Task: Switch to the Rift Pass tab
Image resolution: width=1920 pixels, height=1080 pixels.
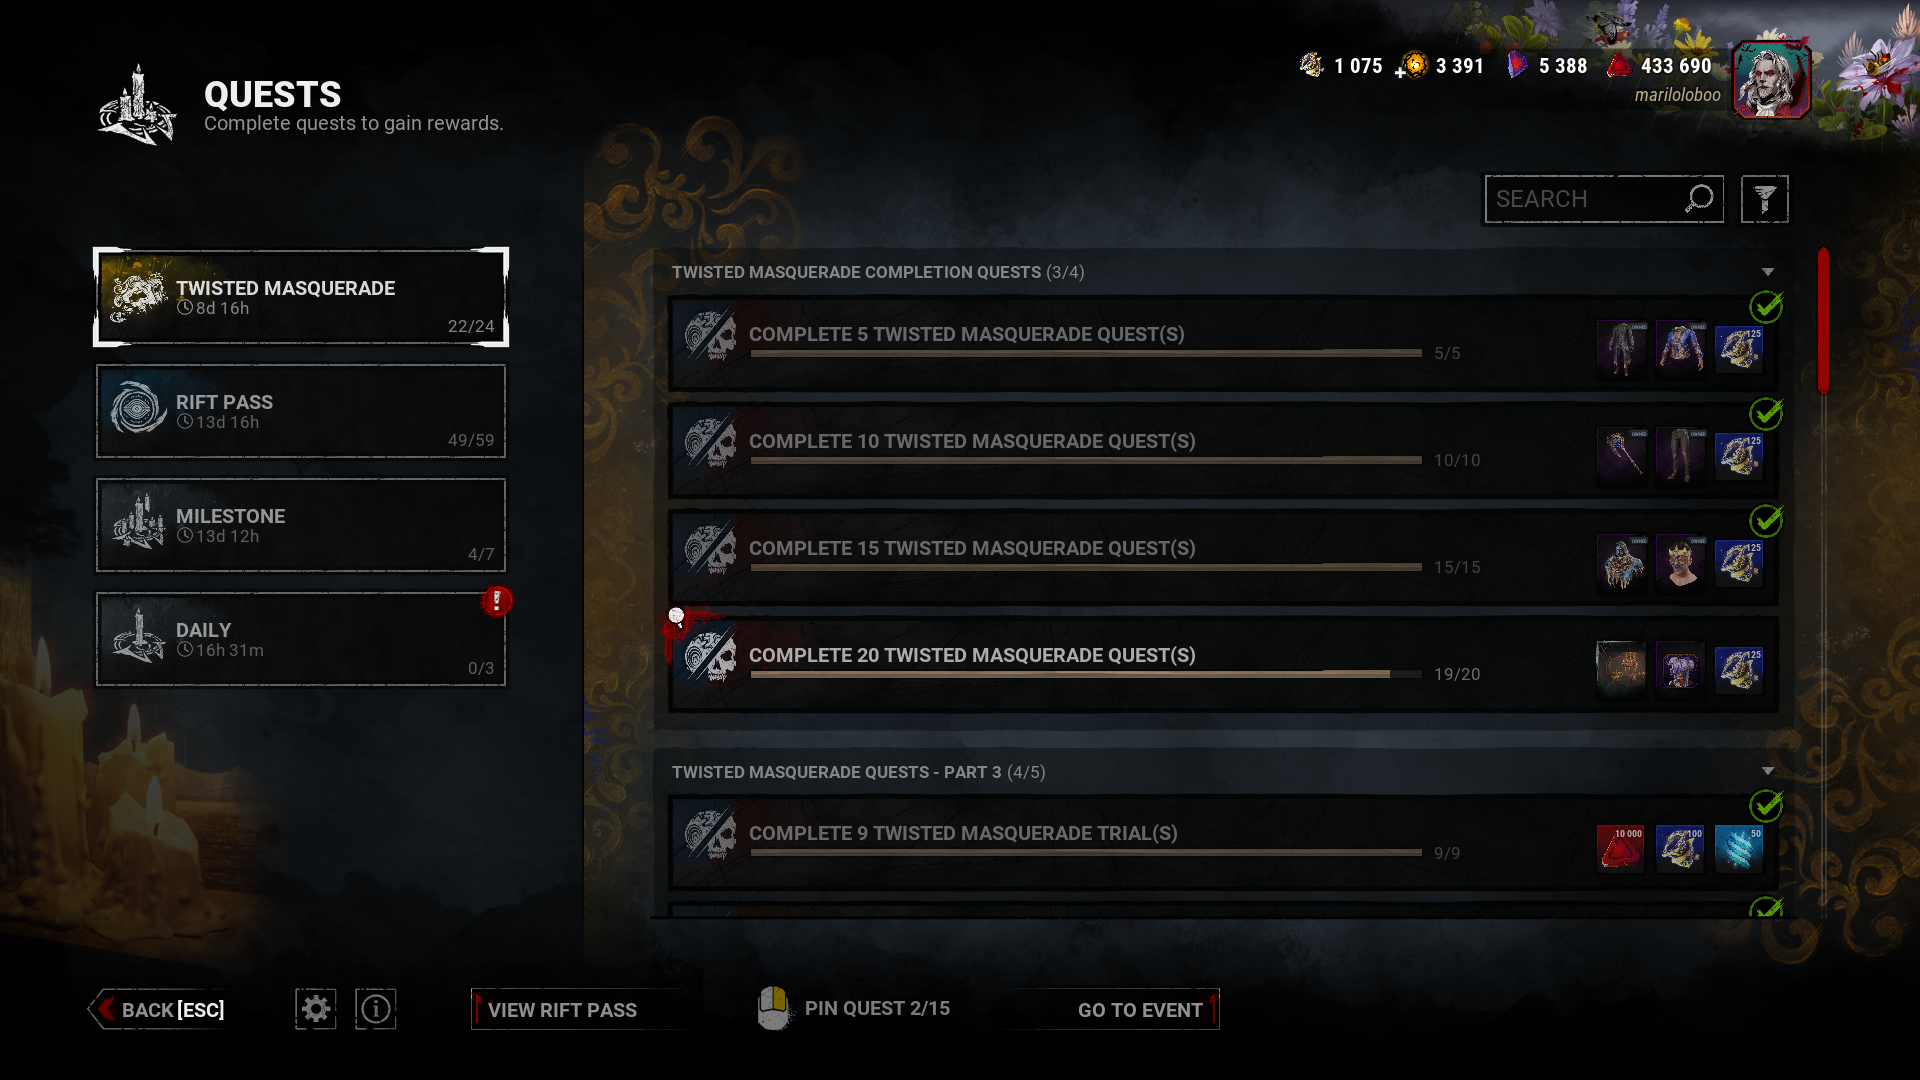Action: click(x=301, y=411)
